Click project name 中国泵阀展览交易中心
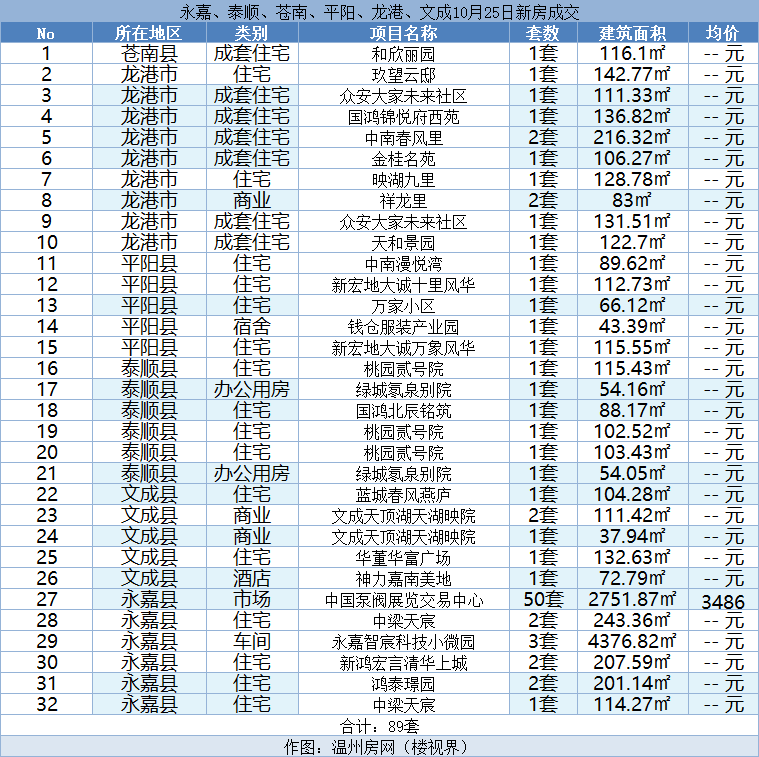 403,600
